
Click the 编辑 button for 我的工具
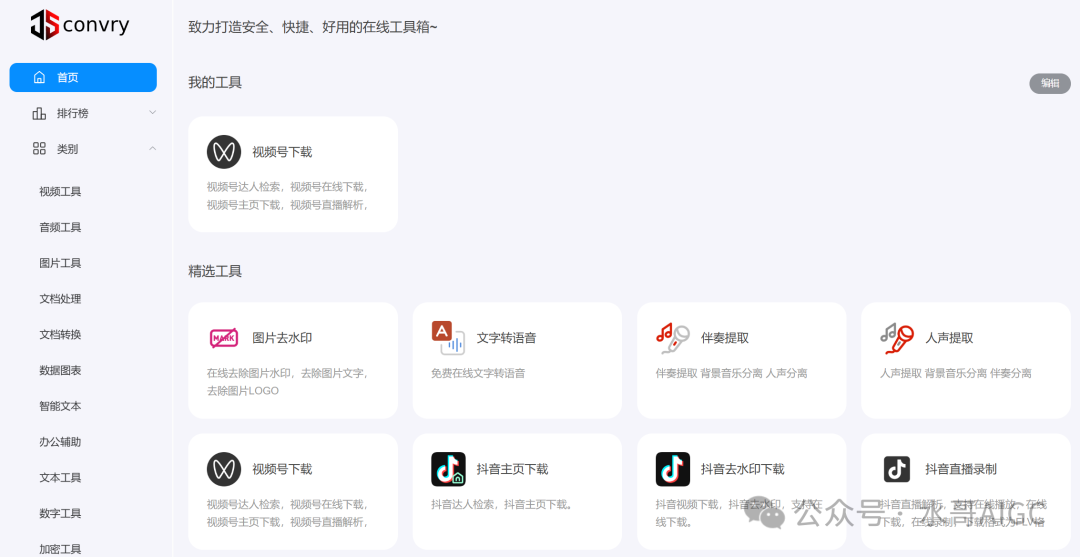1050,83
